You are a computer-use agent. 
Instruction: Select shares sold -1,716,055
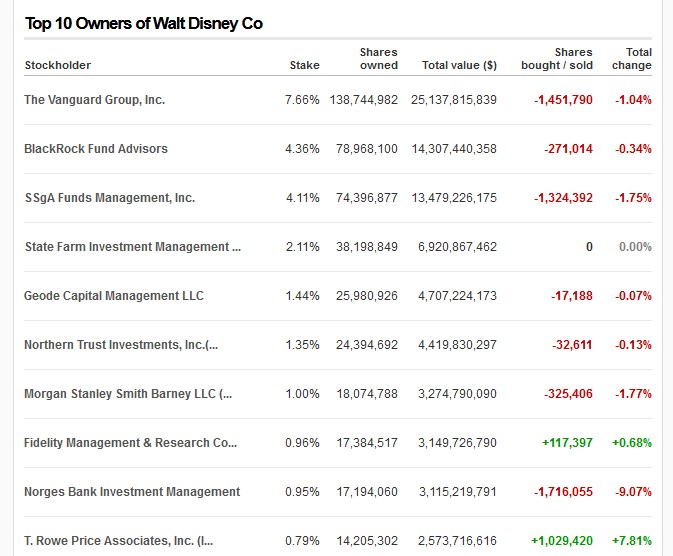point(563,491)
